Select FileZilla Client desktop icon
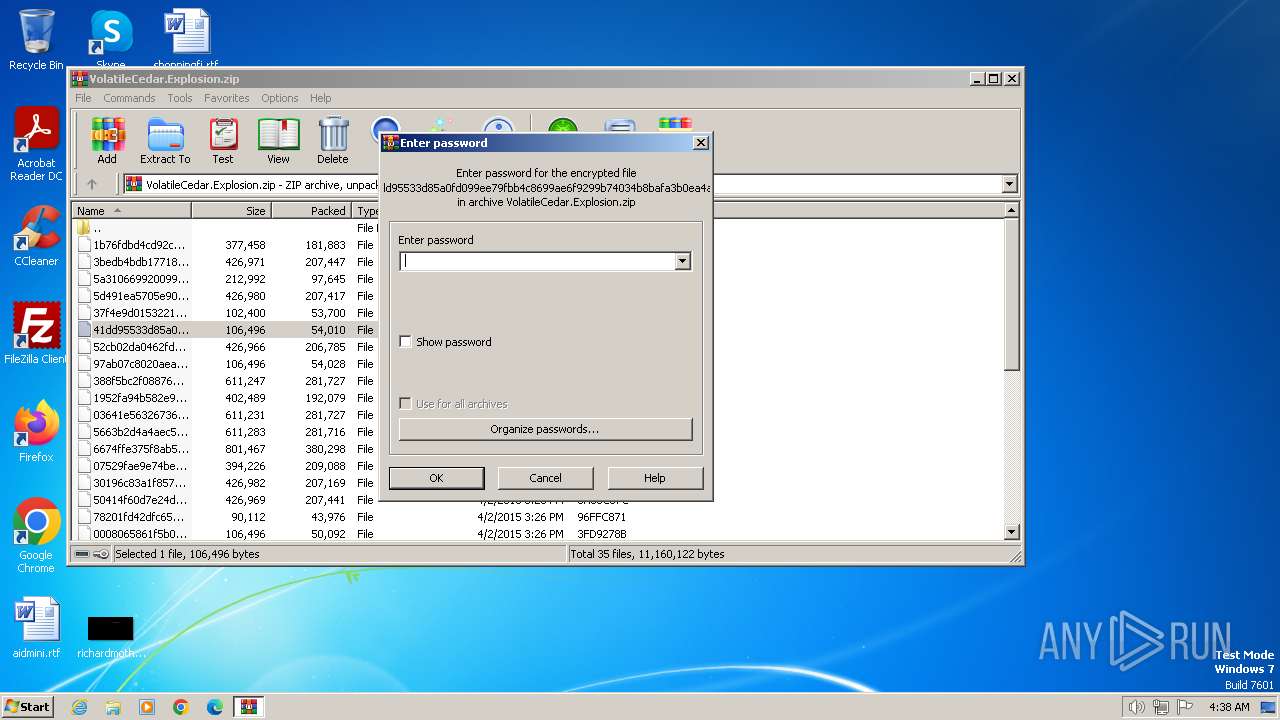Screen dimensions: 1280x720 36,333
